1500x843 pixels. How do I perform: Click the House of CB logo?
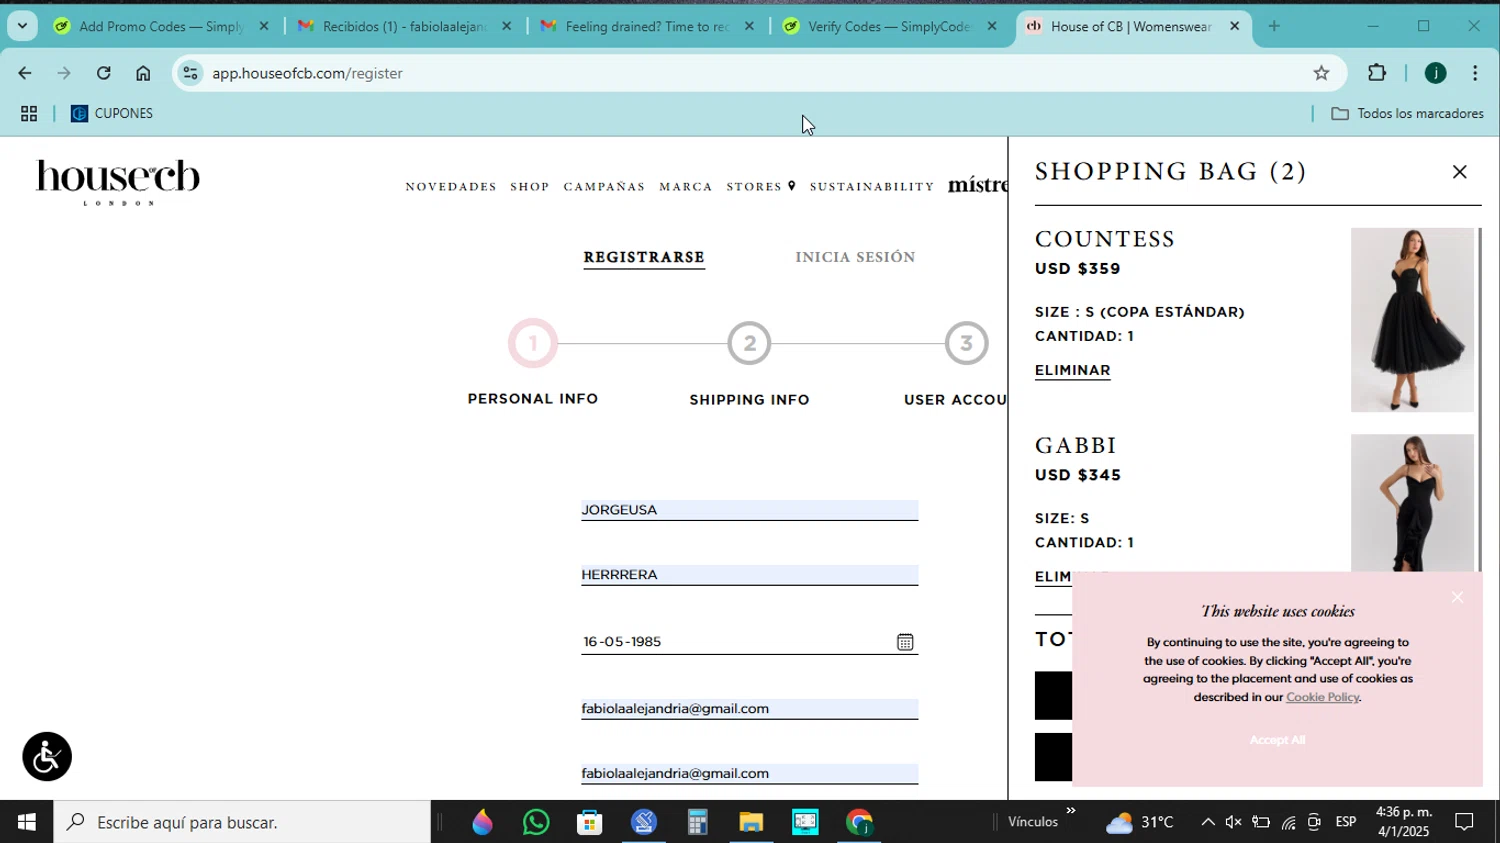point(118,182)
